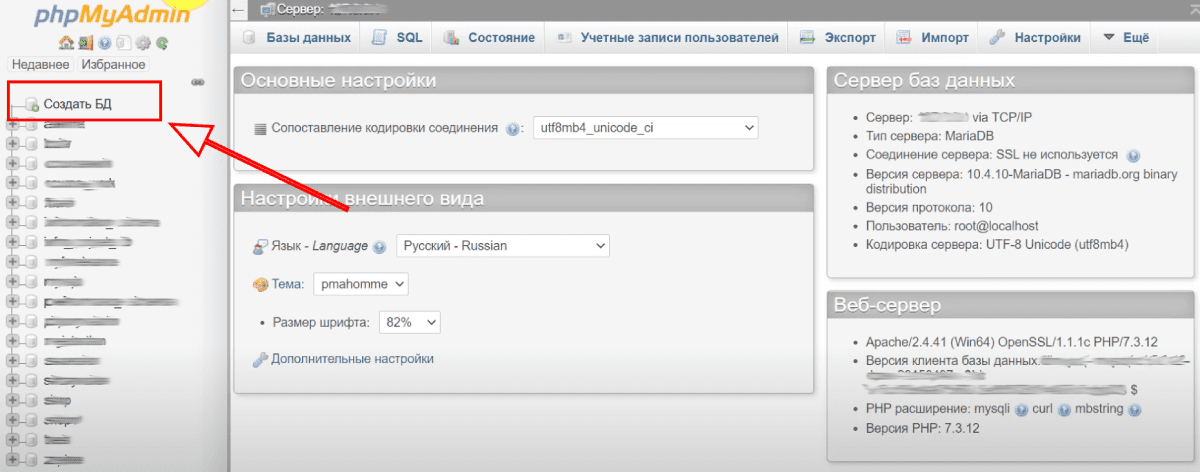1200x472 pixels.
Task: Open navigation panel settings gear icon
Action: 142,43
